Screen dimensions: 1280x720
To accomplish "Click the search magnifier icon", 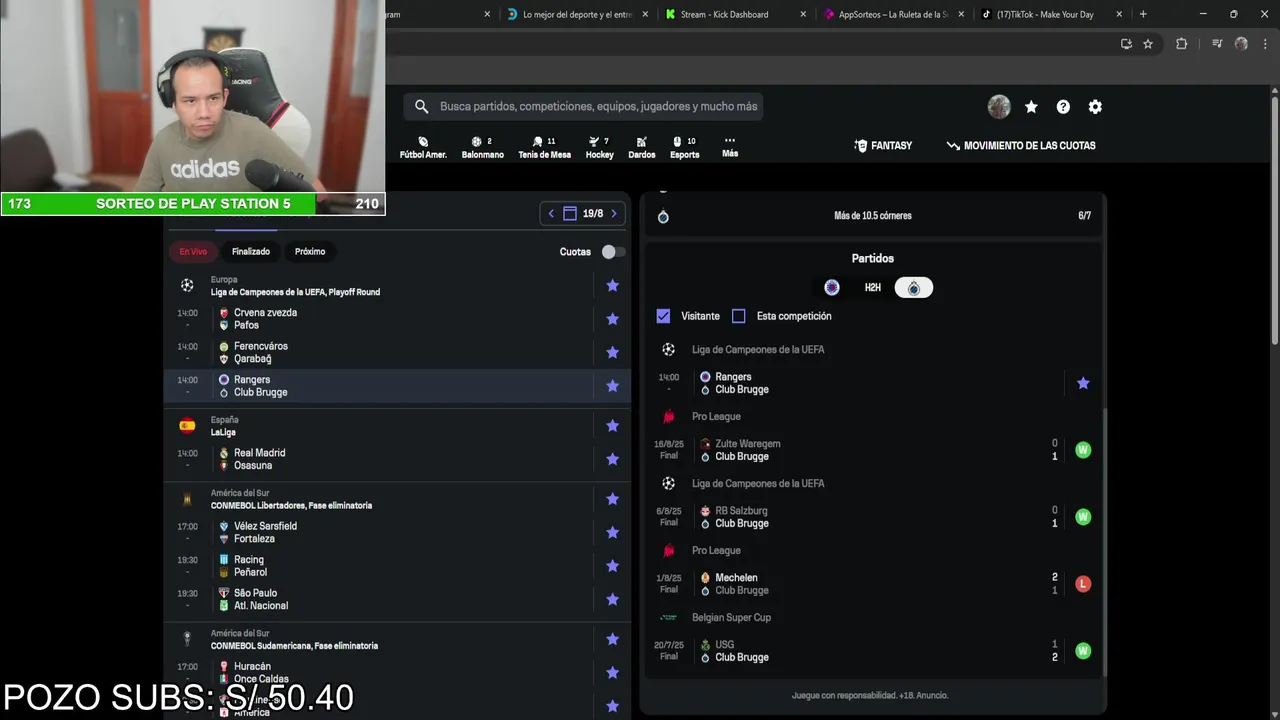I will coord(421,107).
